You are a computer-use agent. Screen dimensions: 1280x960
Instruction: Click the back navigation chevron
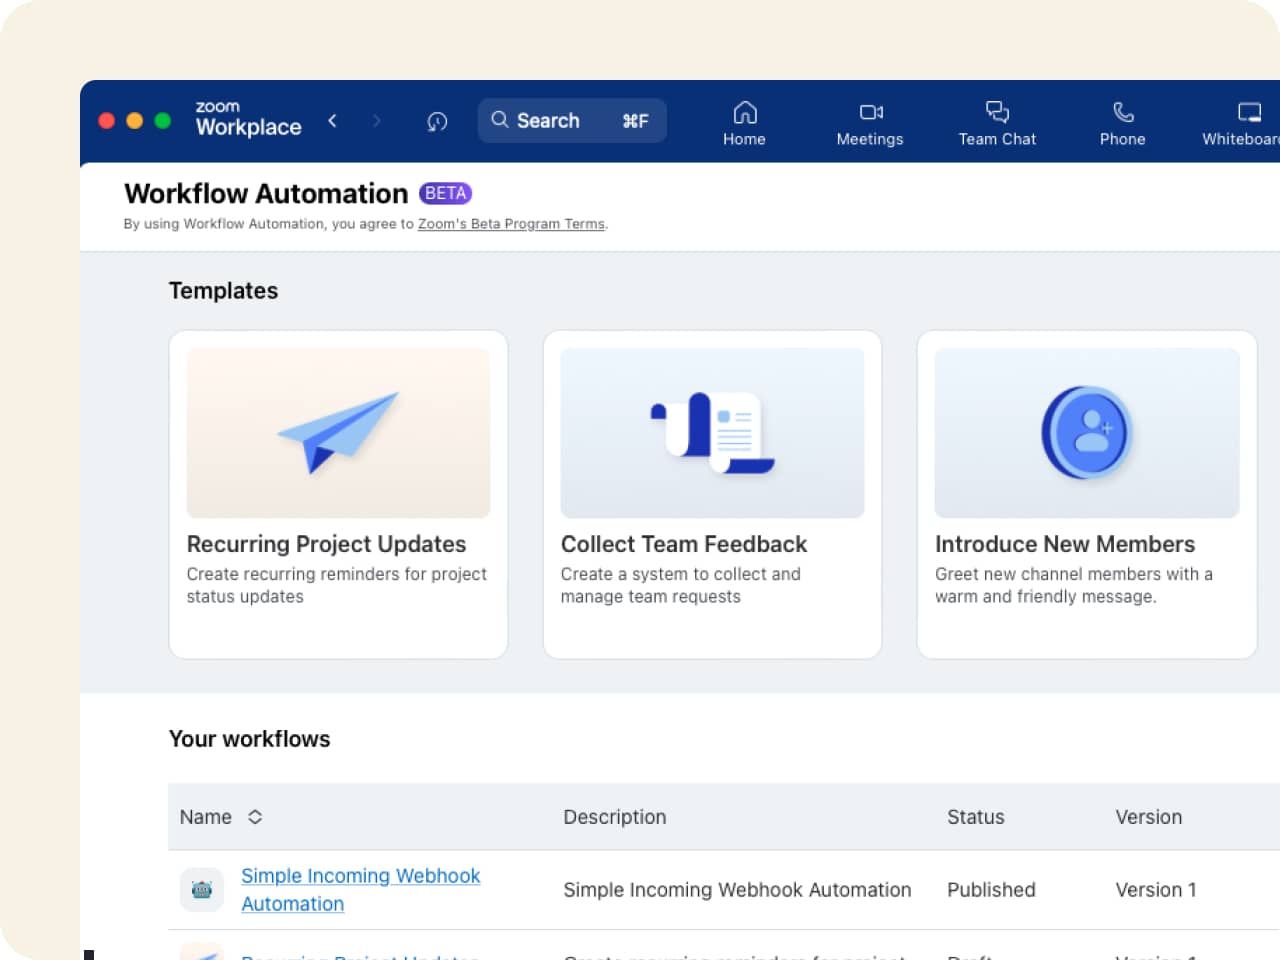333,120
